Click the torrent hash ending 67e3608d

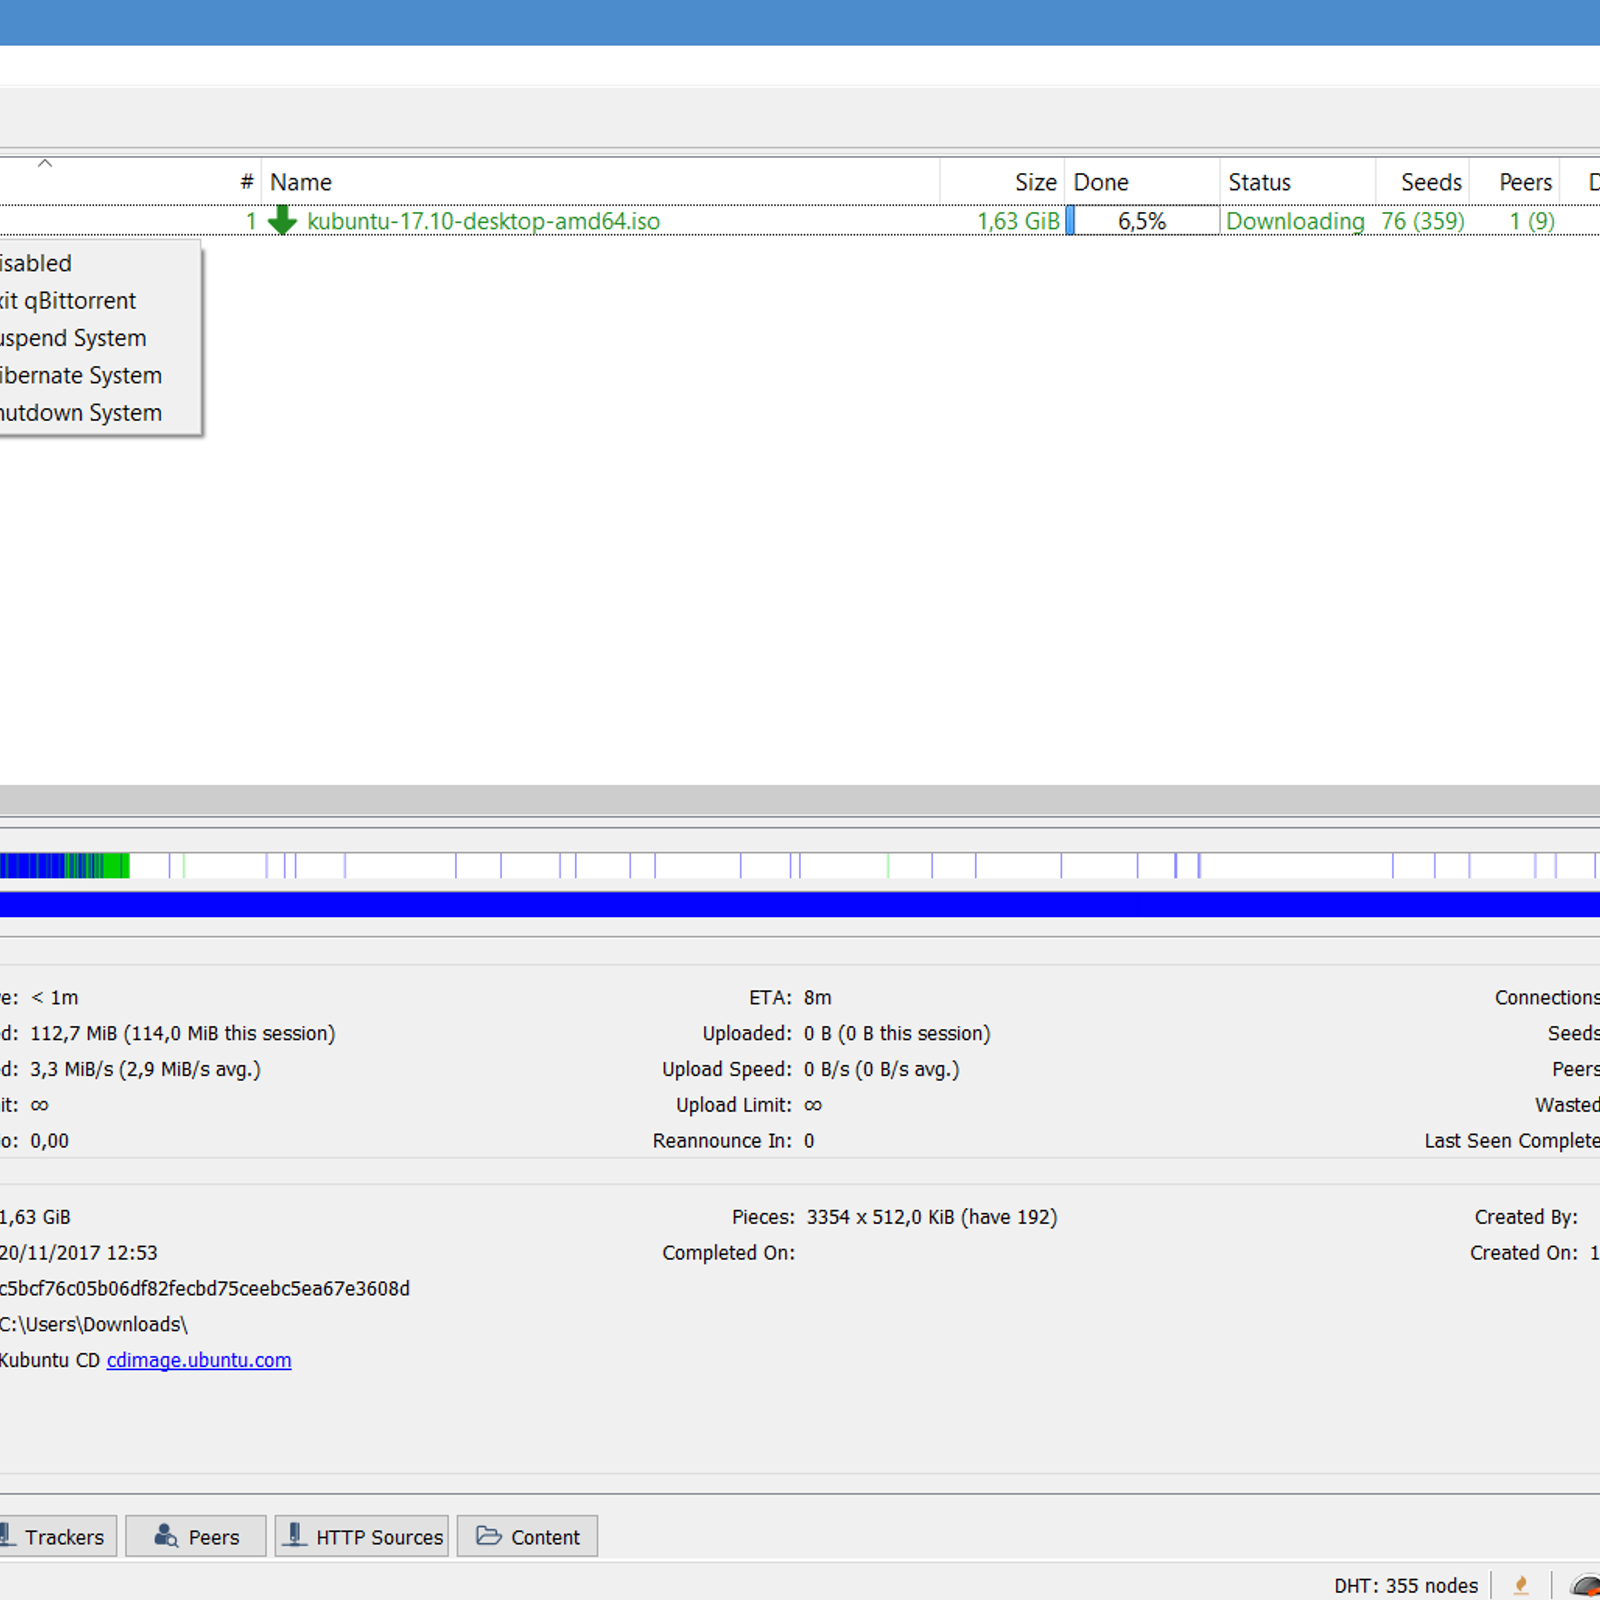coord(205,1288)
